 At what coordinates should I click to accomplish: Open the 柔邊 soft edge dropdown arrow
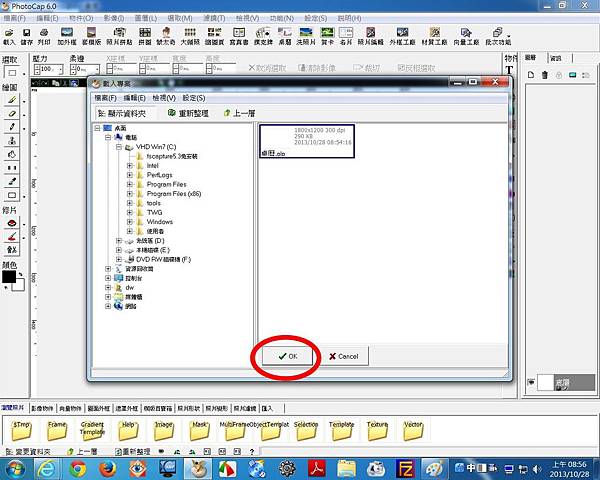(98, 69)
